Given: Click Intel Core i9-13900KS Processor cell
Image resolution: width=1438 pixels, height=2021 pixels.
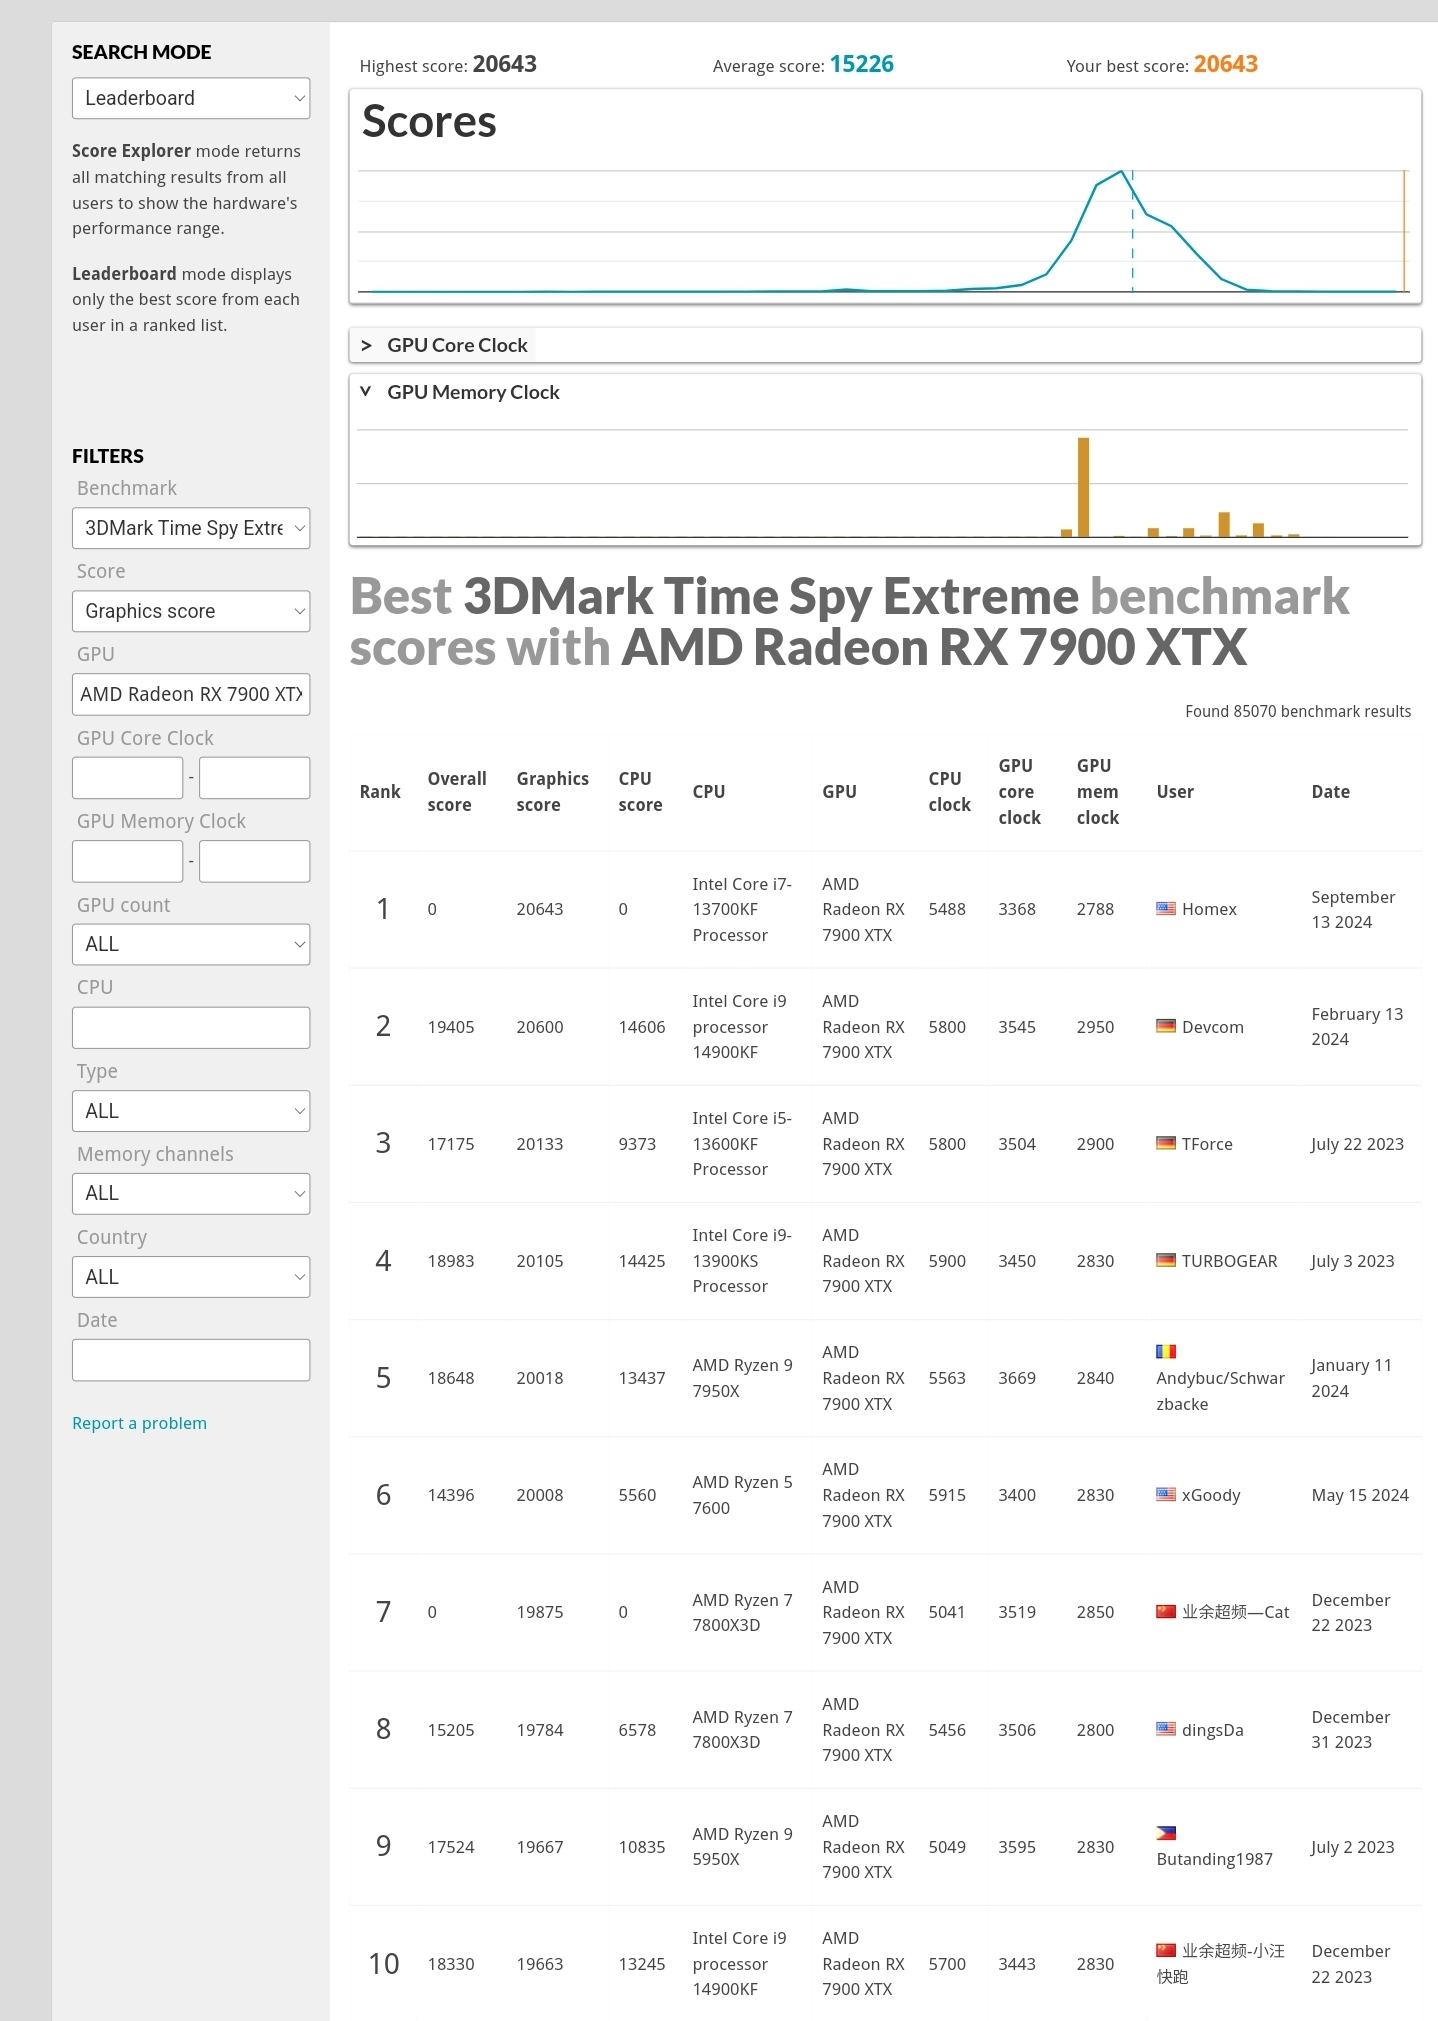Looking at the screenshot, I should [742, 1261].
